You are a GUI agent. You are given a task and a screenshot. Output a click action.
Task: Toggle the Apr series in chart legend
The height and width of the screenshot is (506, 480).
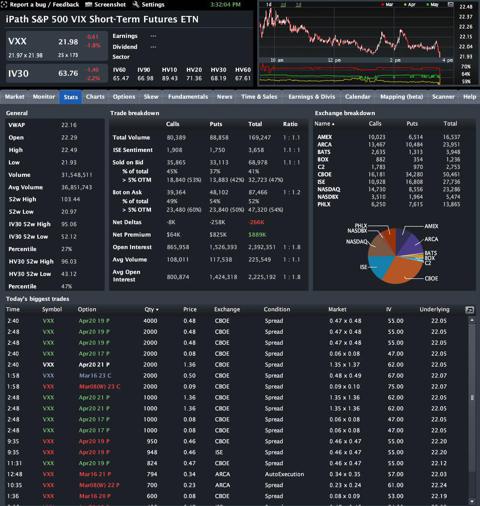410,5
